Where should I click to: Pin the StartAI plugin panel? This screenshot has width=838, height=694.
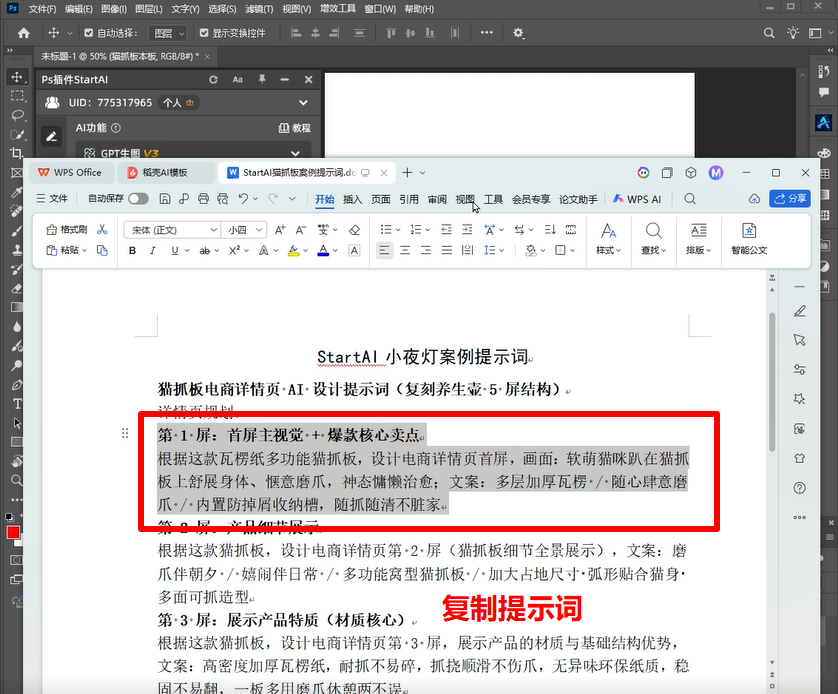pyautogui.click(x=262, y=79)
